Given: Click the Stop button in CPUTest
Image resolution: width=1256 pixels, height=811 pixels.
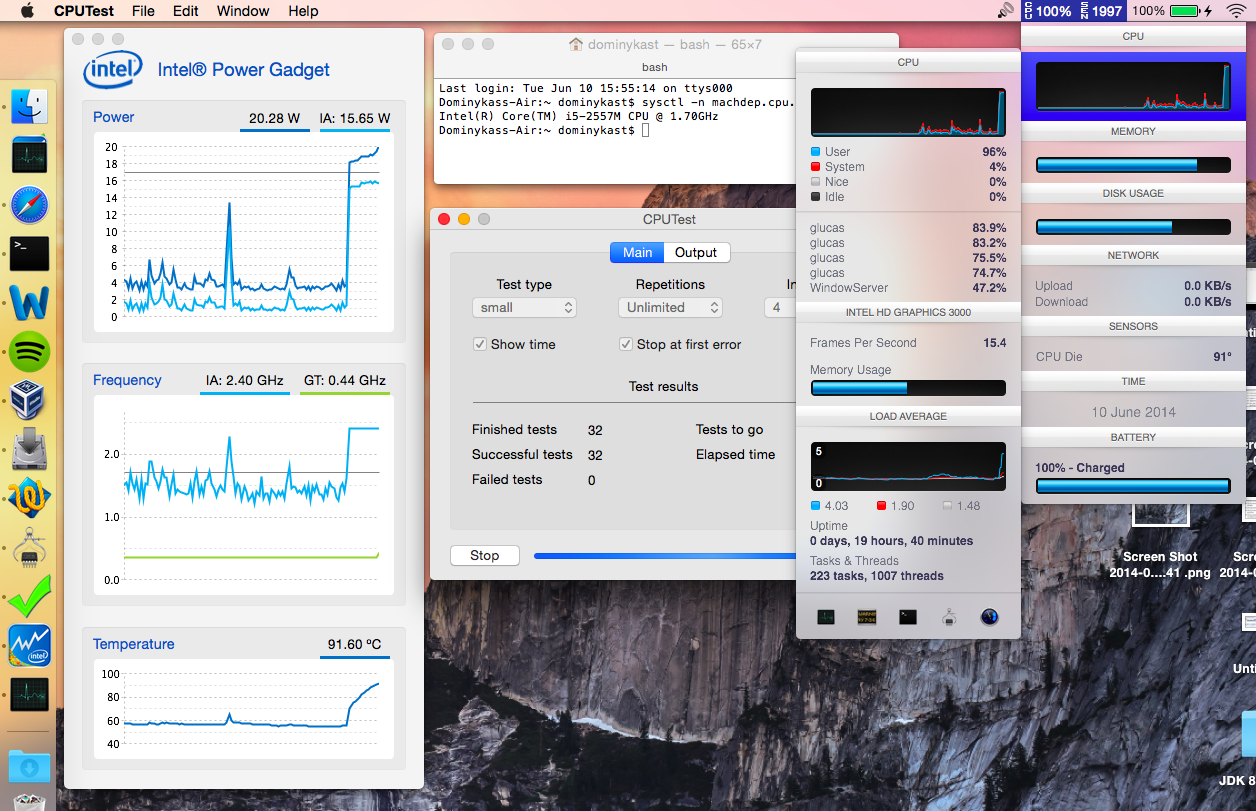Looking at the screenshot, I should pos(485,555).
